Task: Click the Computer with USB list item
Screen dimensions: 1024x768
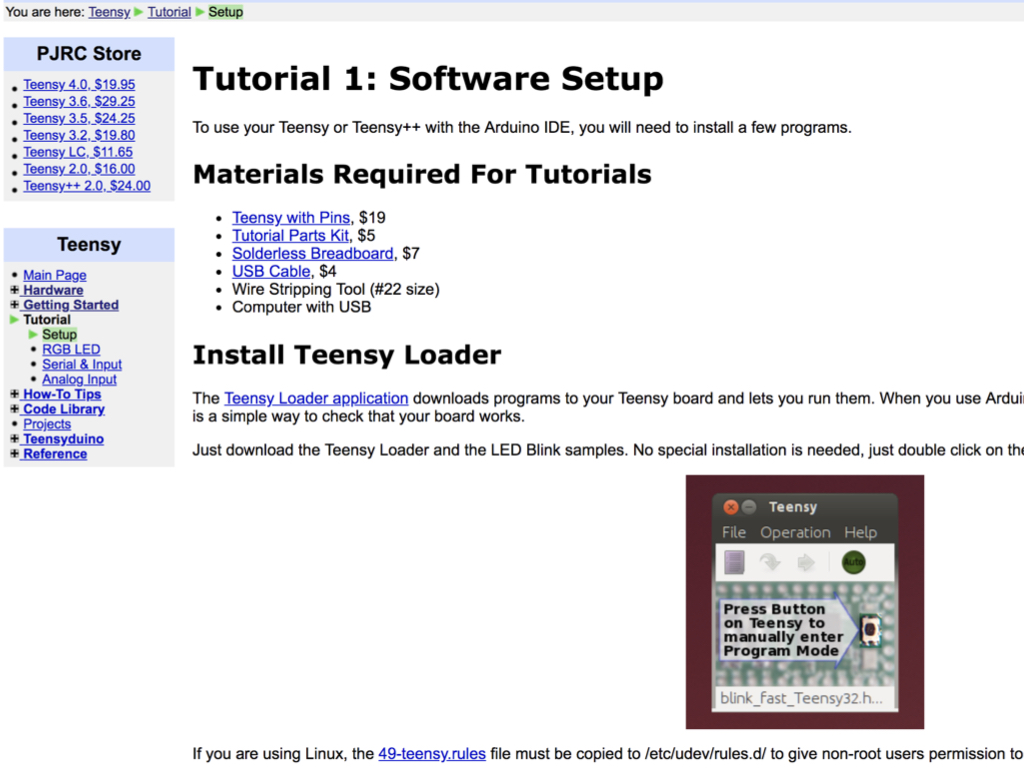Action: [302, 307]
